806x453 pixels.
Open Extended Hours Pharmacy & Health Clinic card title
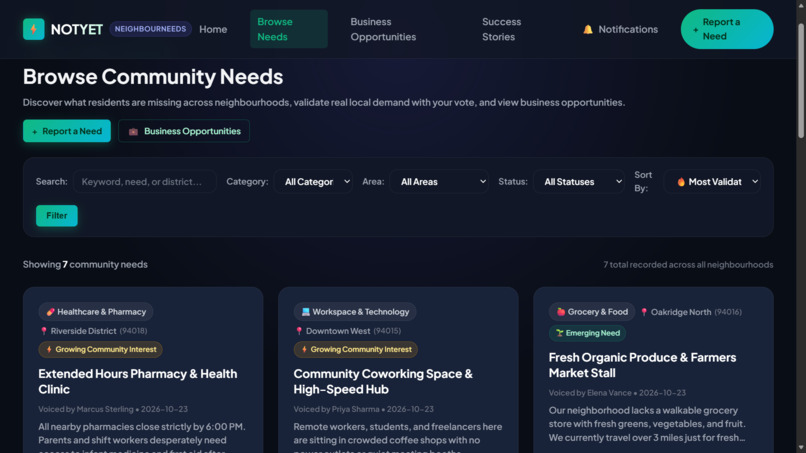pos(138,382)
